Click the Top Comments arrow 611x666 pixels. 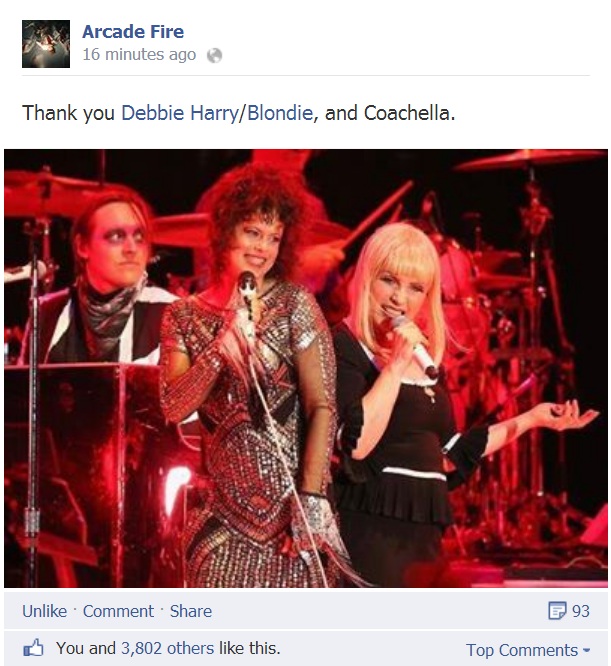586,651
